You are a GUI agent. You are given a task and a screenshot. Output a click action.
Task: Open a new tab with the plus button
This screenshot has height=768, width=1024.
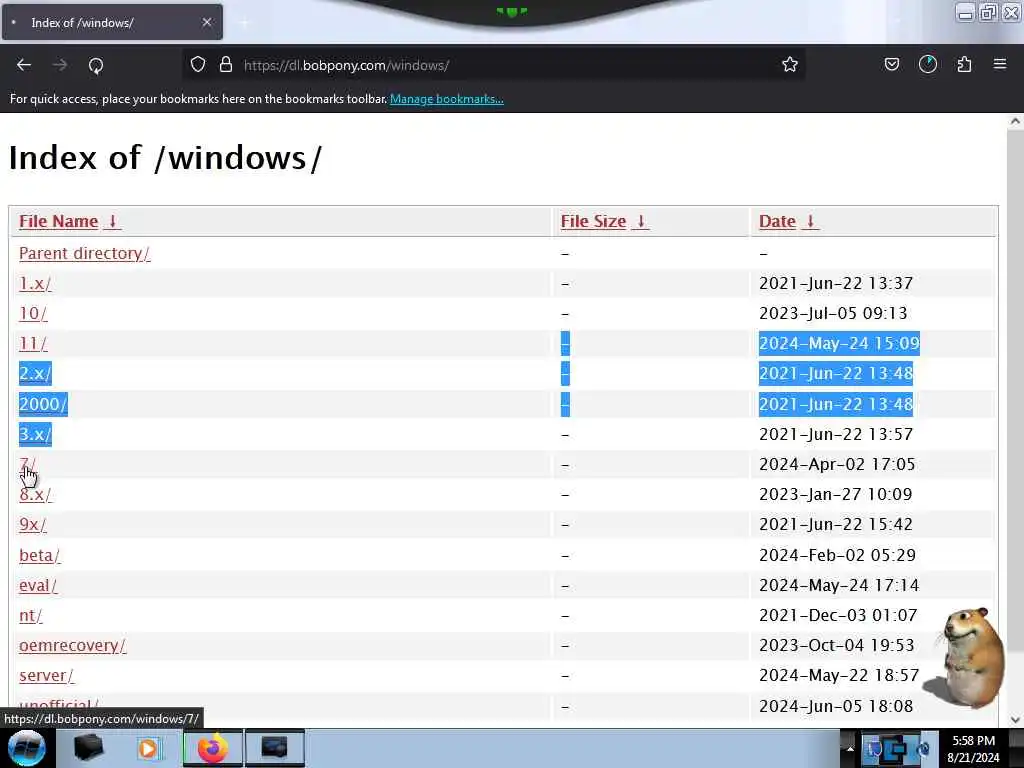[x=244, y=23]
